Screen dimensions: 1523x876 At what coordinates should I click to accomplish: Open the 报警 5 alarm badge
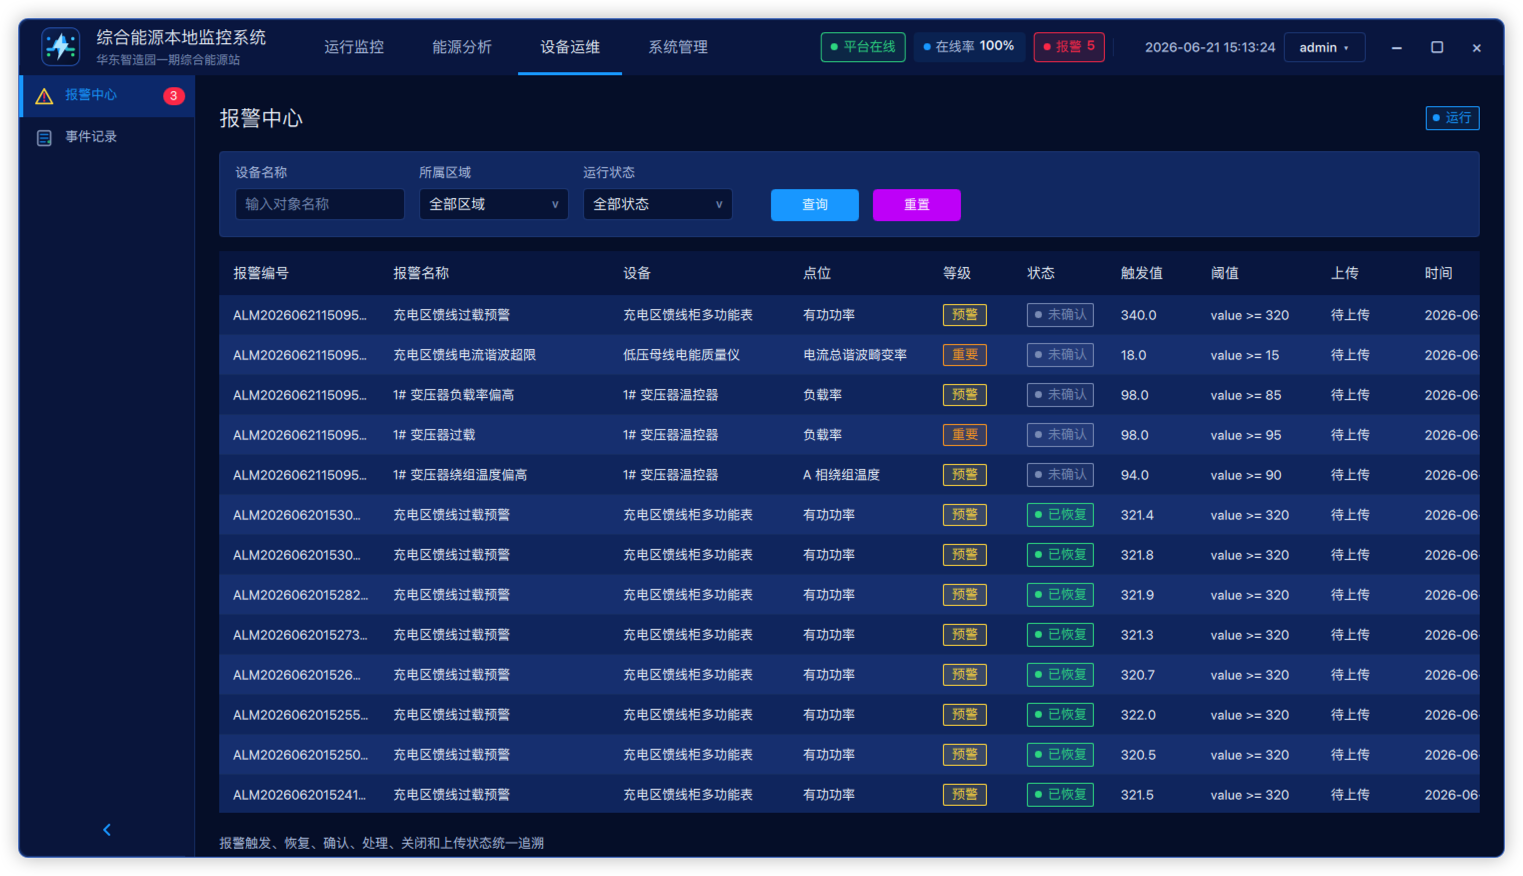point(1069,47)
